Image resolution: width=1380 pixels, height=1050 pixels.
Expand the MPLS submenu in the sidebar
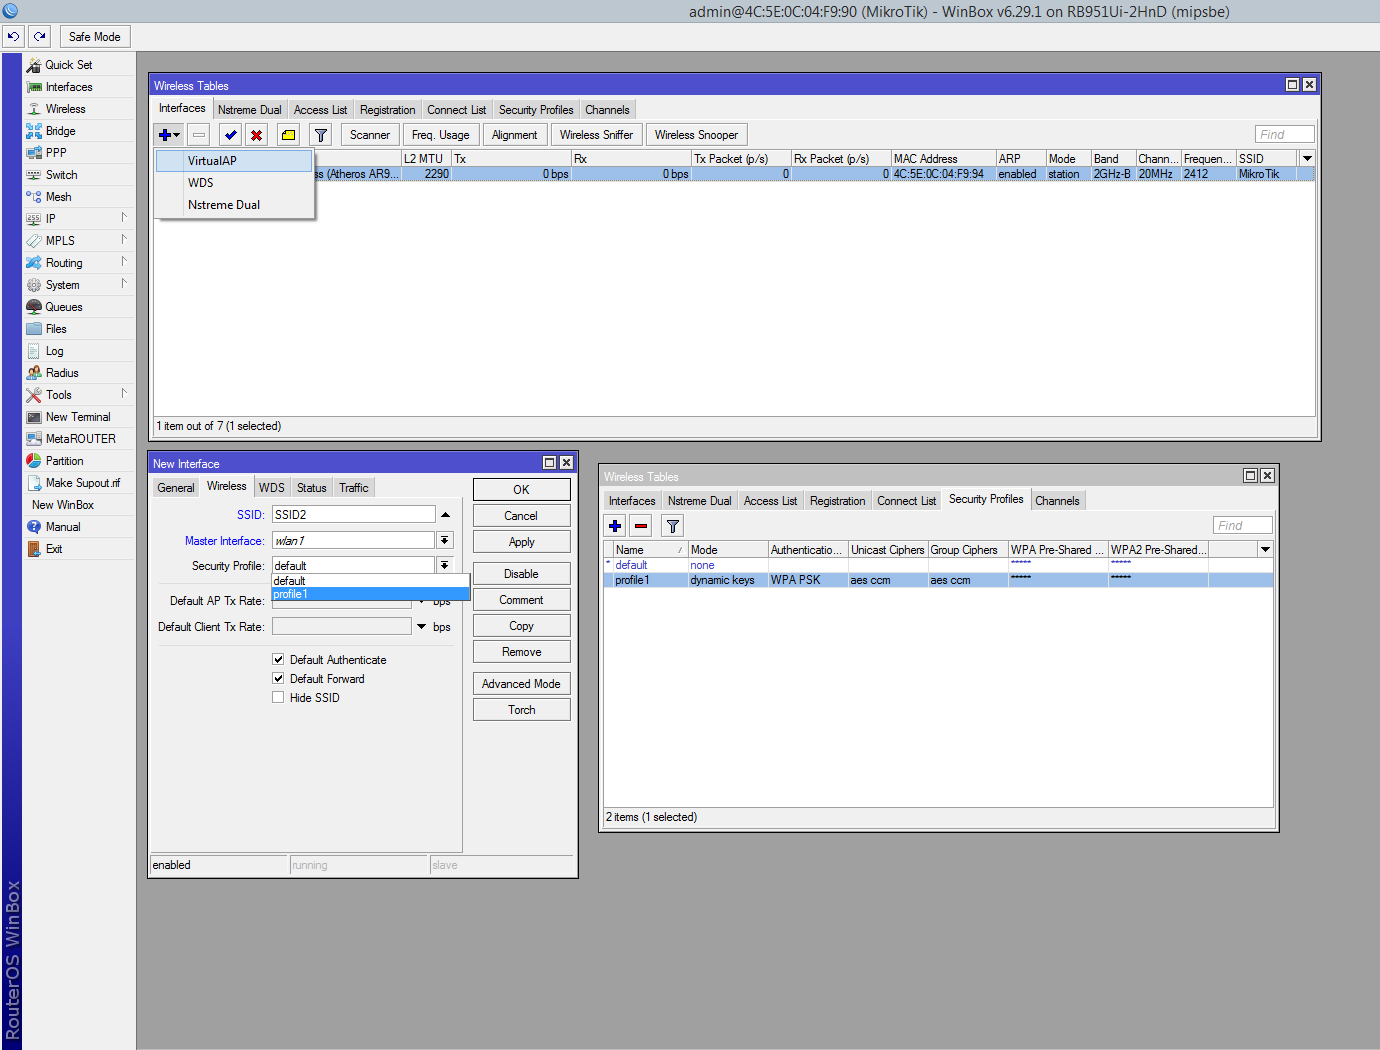124,239
